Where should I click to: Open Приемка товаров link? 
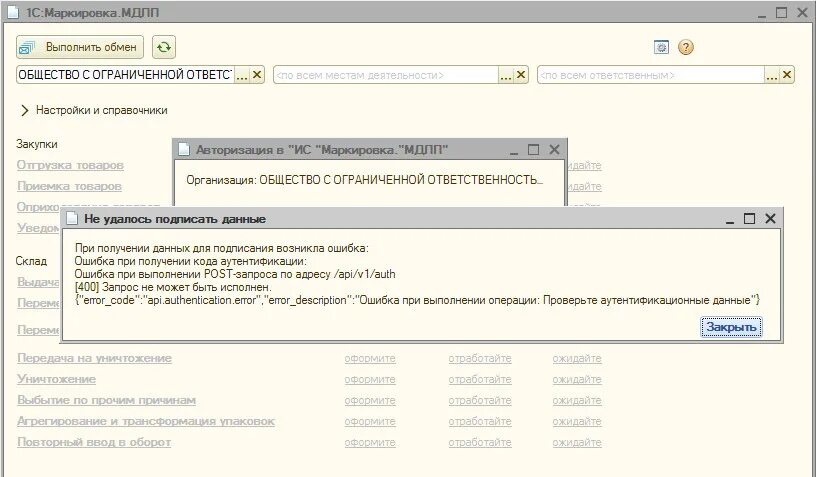coord(69,186)
